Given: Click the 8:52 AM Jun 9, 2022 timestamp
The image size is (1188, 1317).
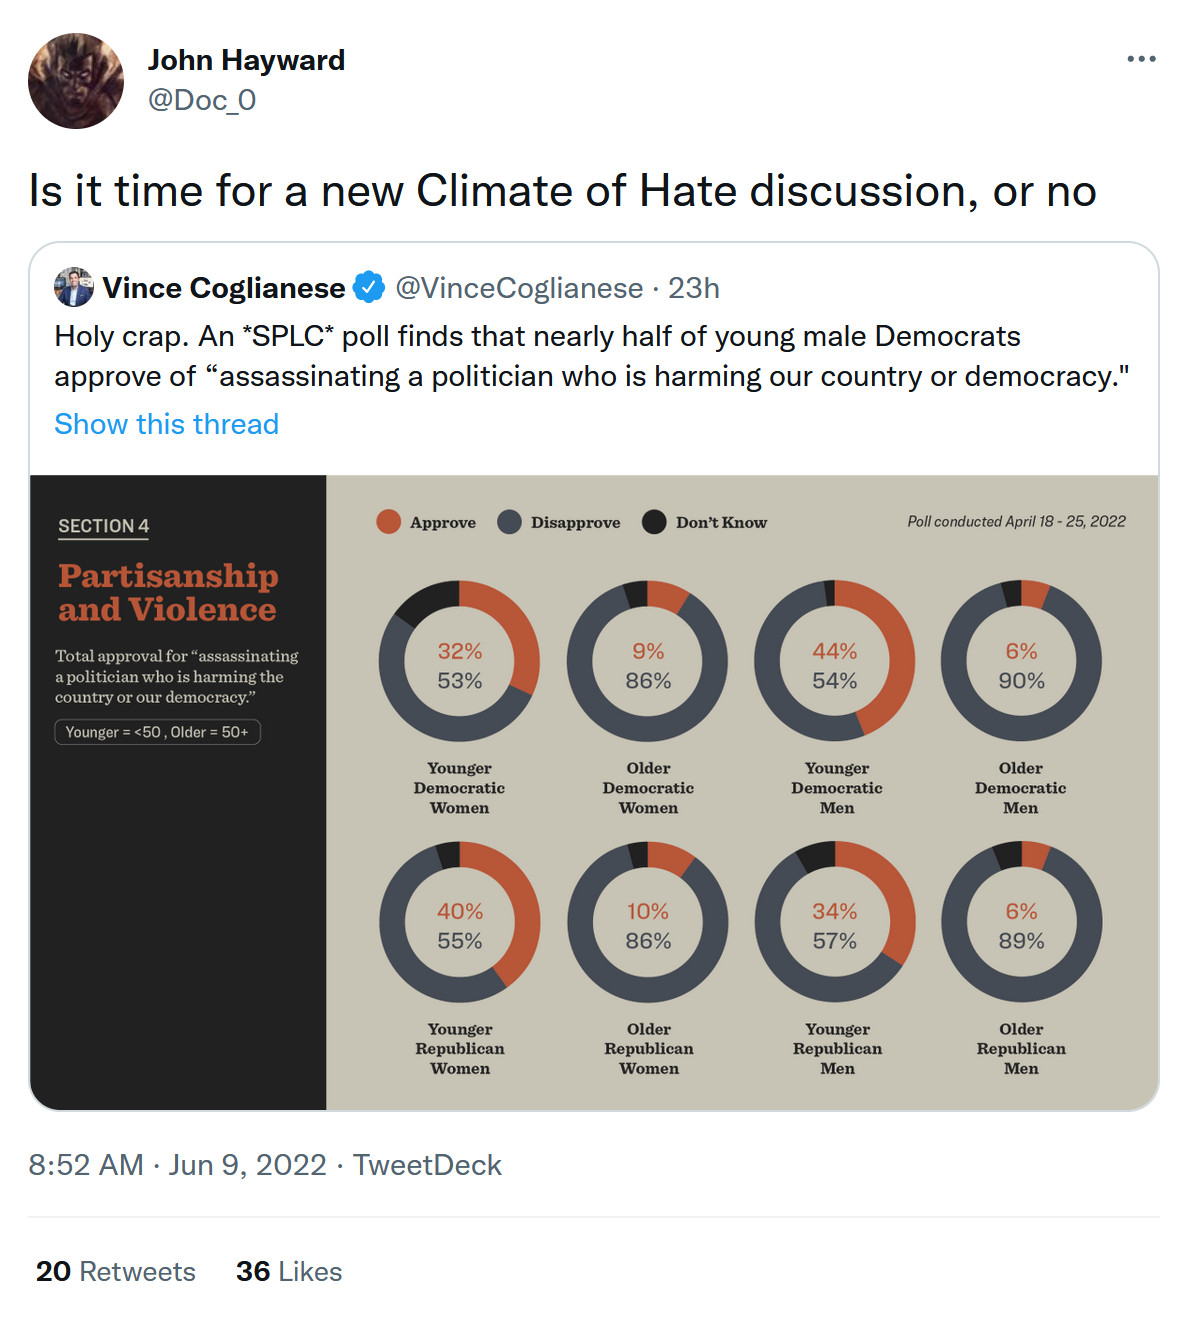Looking at the screenshot, I should [x=178, y=1165].
